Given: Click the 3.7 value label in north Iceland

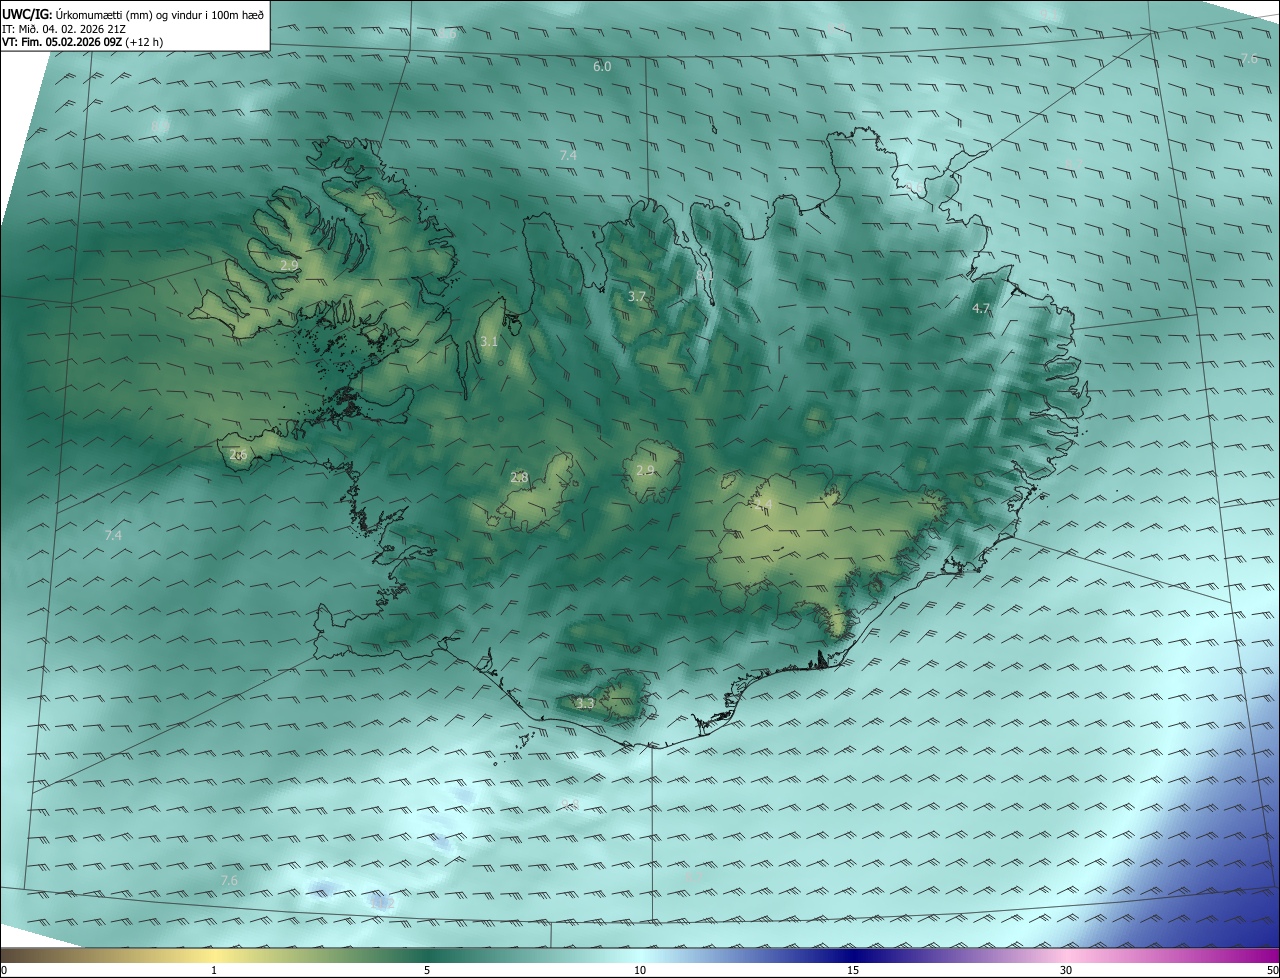Looking at the screenshot, I should coord(636,297).
